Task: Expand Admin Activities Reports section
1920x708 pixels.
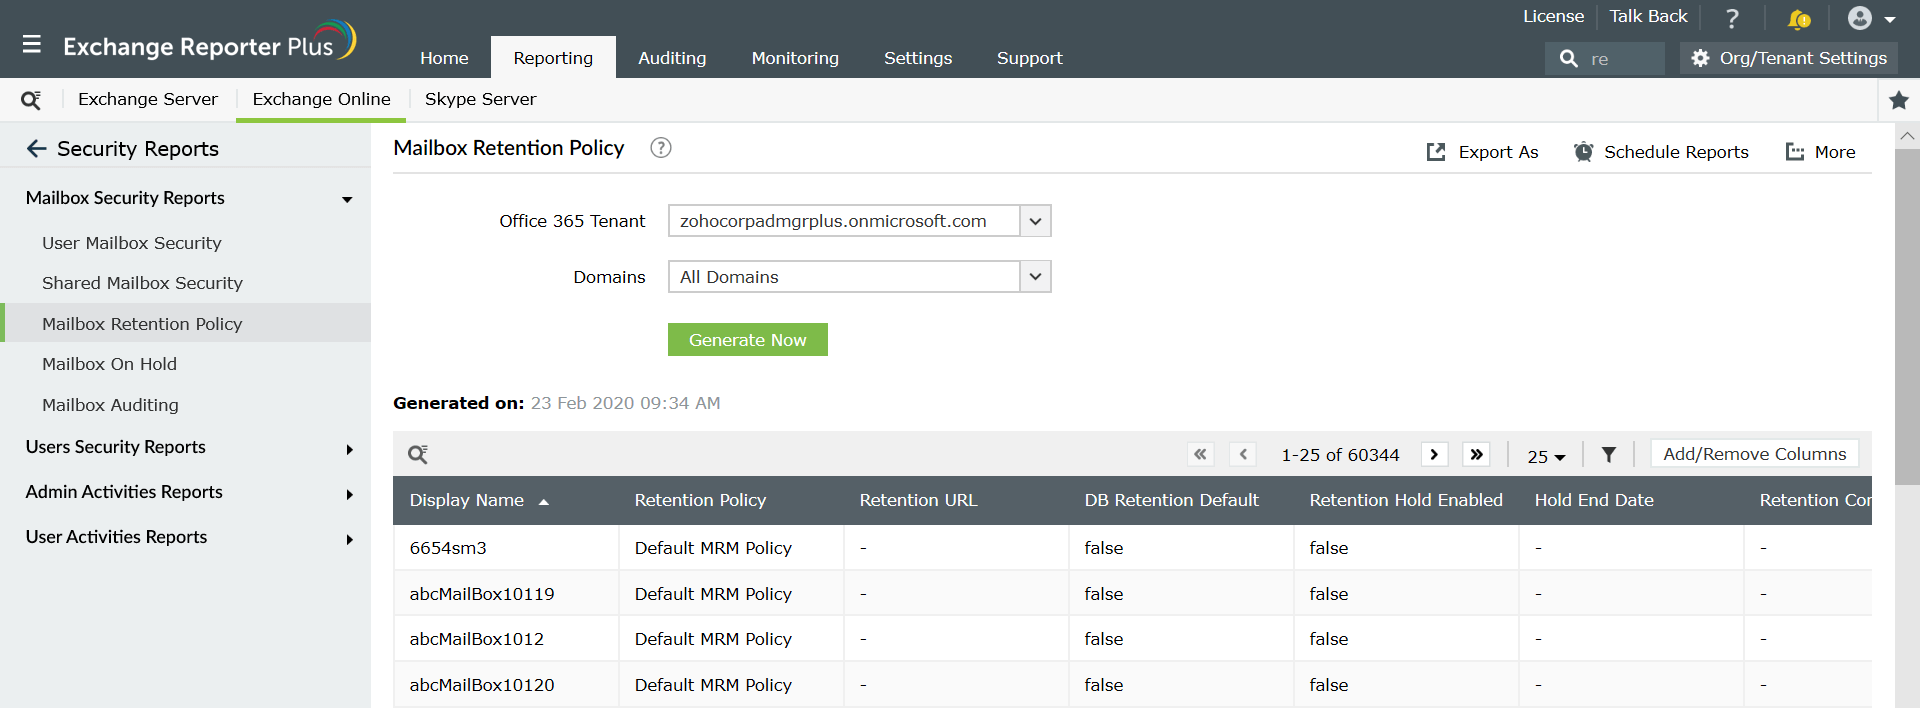Action: point(349,494)
